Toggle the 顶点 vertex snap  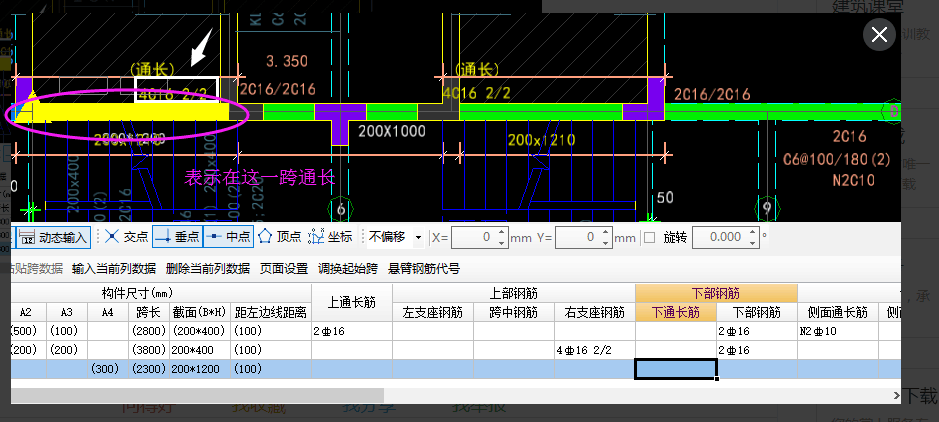click(x=280, y=237)
